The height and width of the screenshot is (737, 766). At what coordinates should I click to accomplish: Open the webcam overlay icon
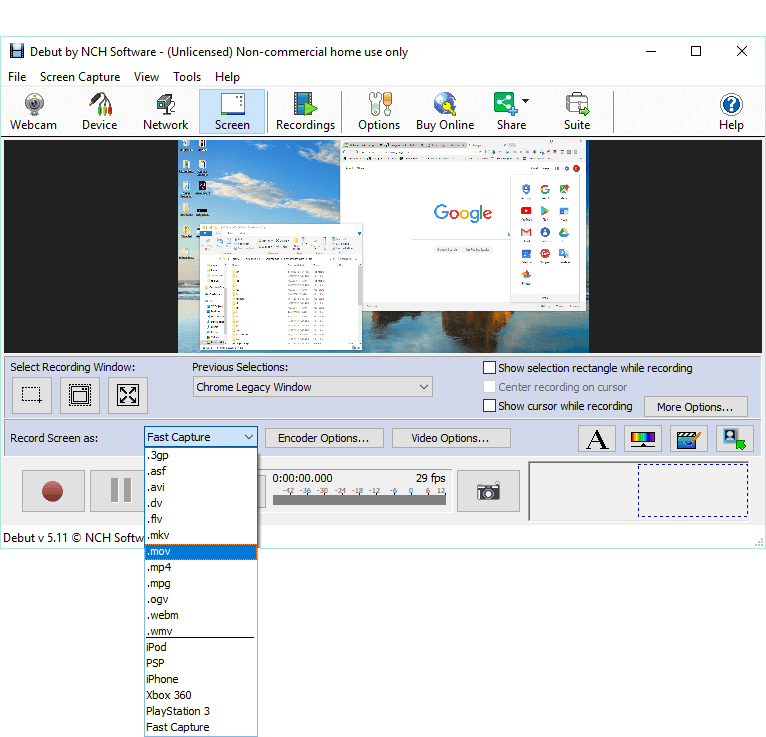click(735, 439)
